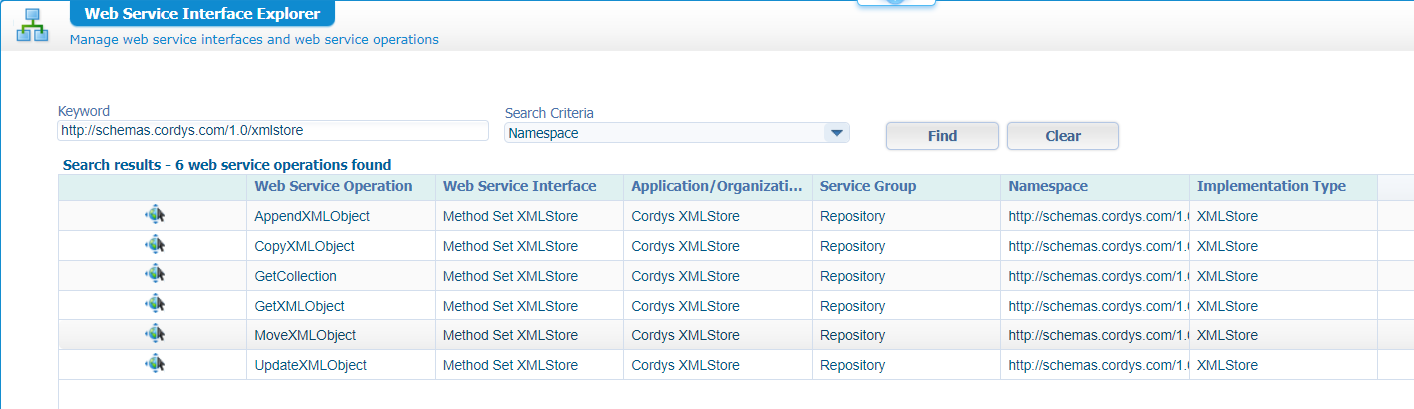
Task: Select the GetCollection operation name
Action: (x=296, y=276)
